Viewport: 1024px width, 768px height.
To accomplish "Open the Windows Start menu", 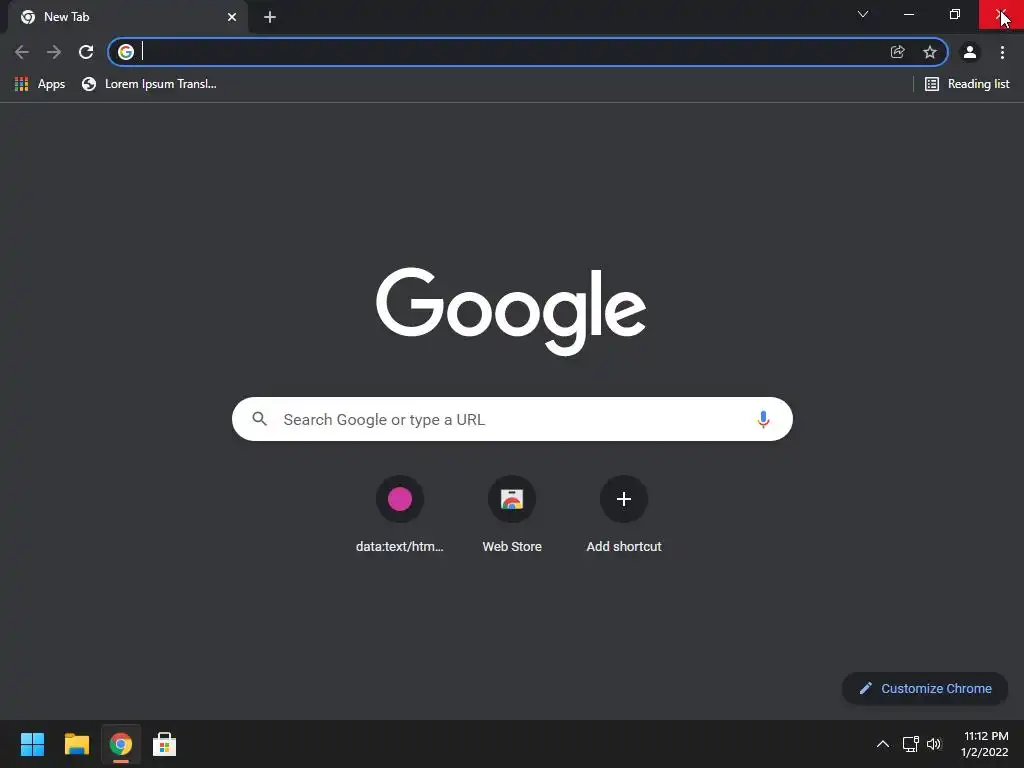I will coord(32,744).
